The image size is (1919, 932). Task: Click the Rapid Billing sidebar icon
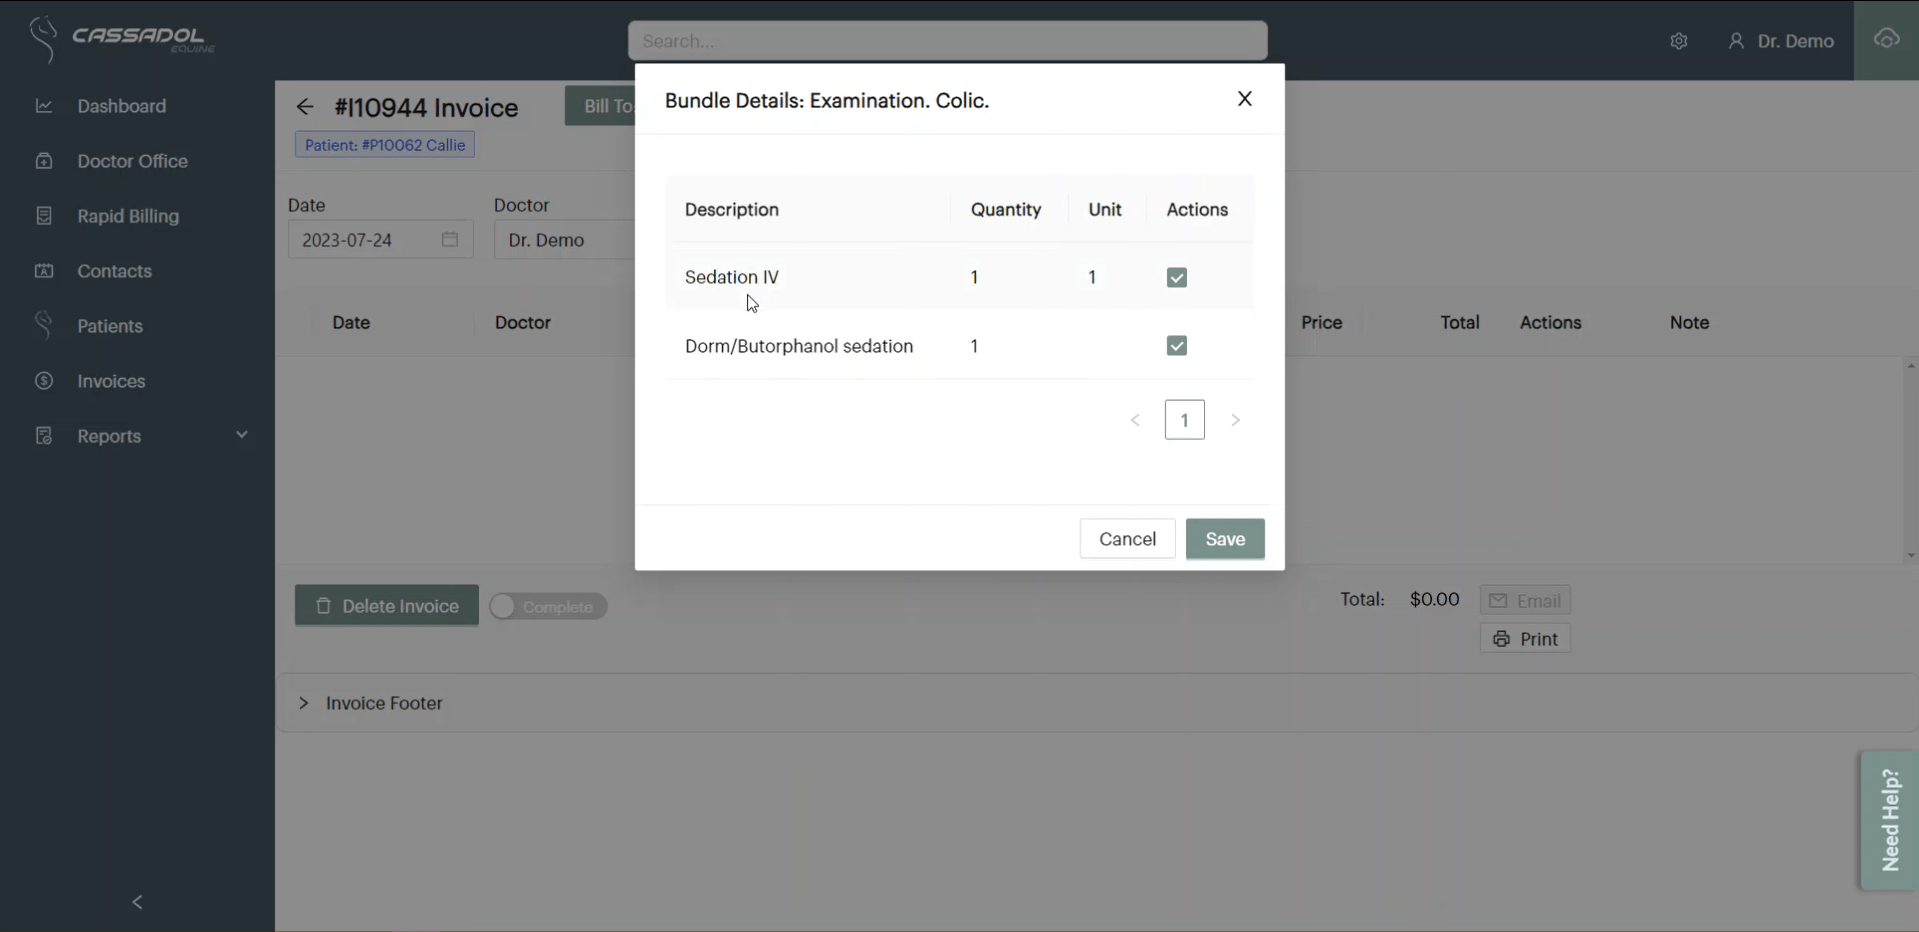click(44, 216)
